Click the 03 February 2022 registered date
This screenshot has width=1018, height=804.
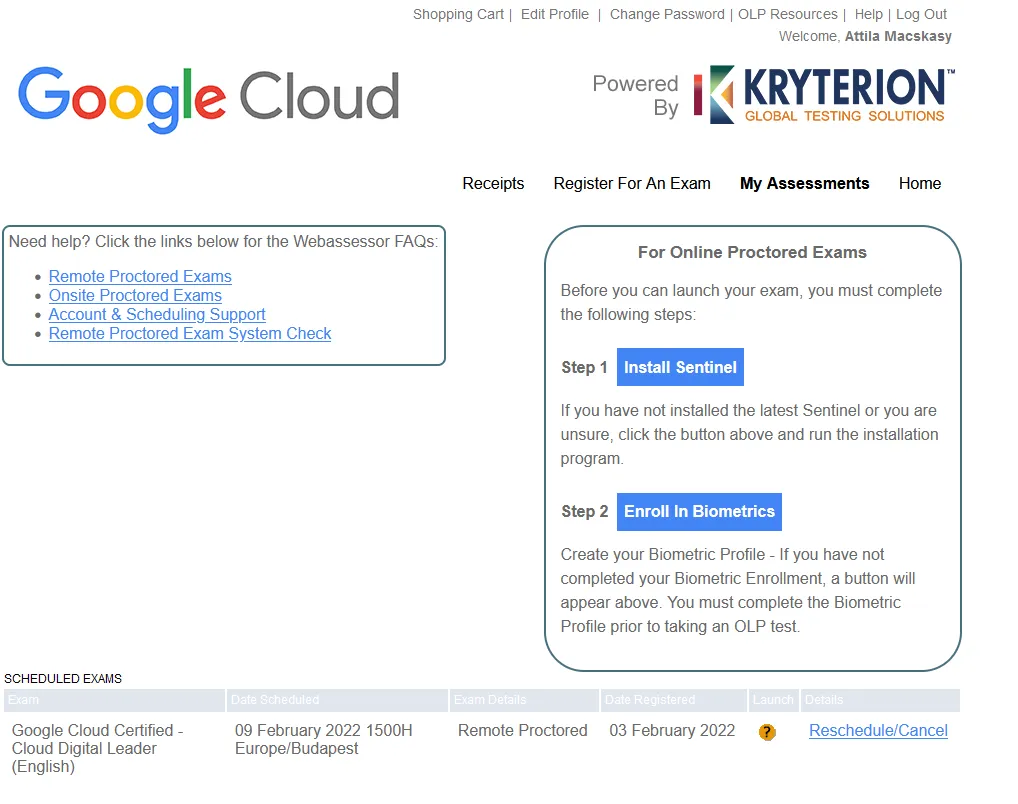[x=672, y=731]
